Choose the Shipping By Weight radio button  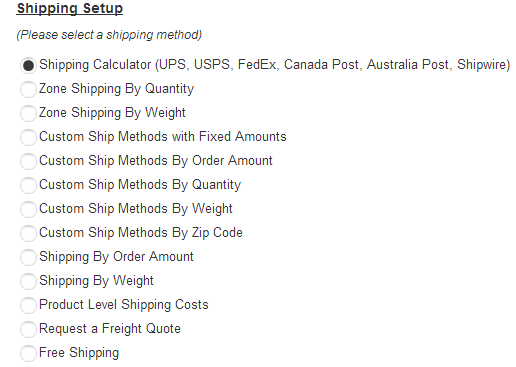tap(28, 281)
